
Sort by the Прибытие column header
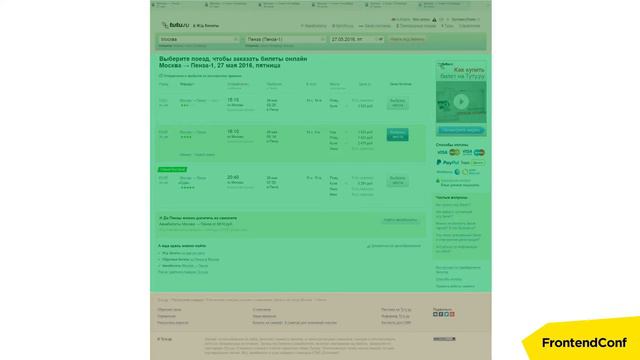[274, 84]
